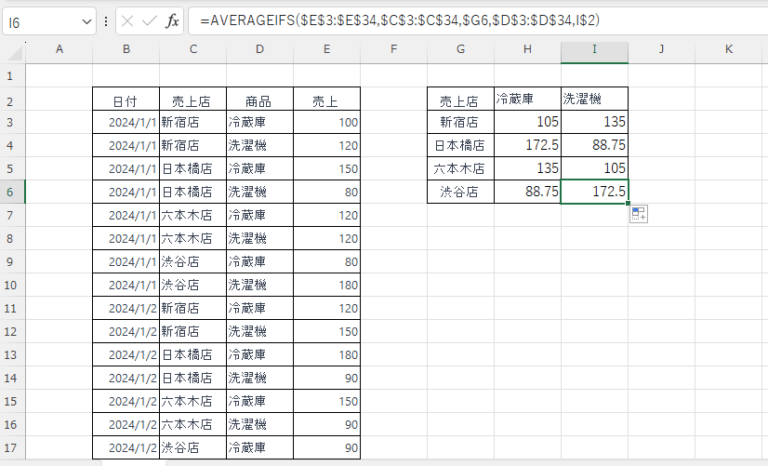The image size is (768, 466).
Task: Select row 6 header
Action: [x=12, y=191]
